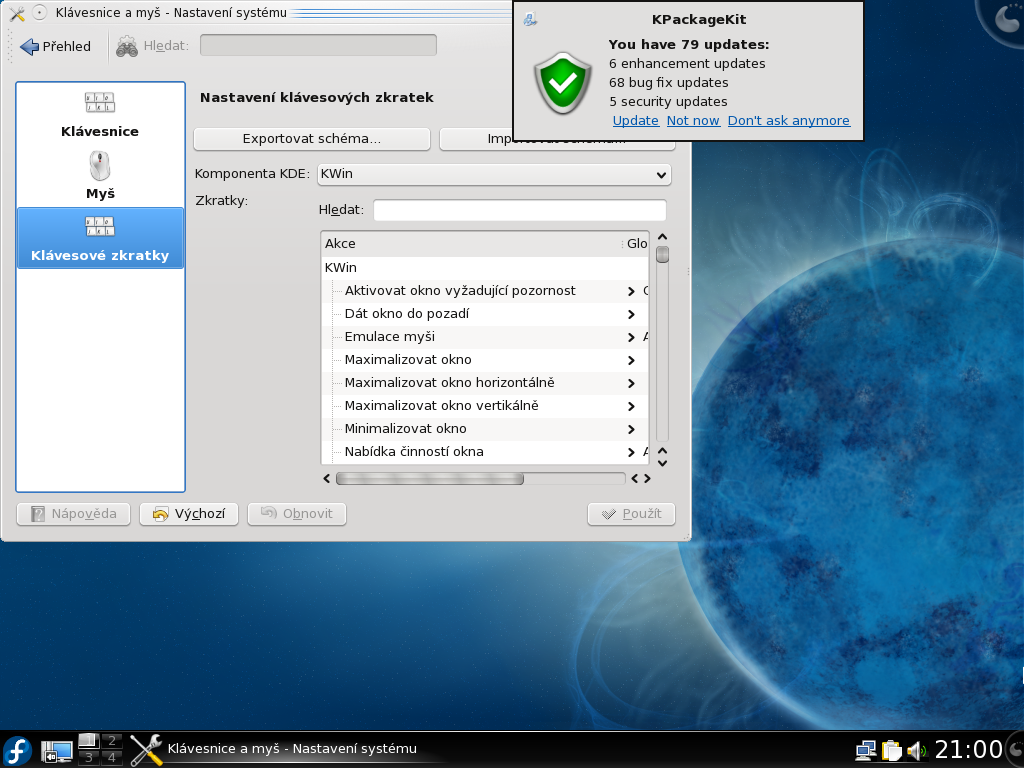1024x768 pixels.
Task: Select row Aktivovat okno vyžadující pozornost
Action: click(x=485, y=291)
